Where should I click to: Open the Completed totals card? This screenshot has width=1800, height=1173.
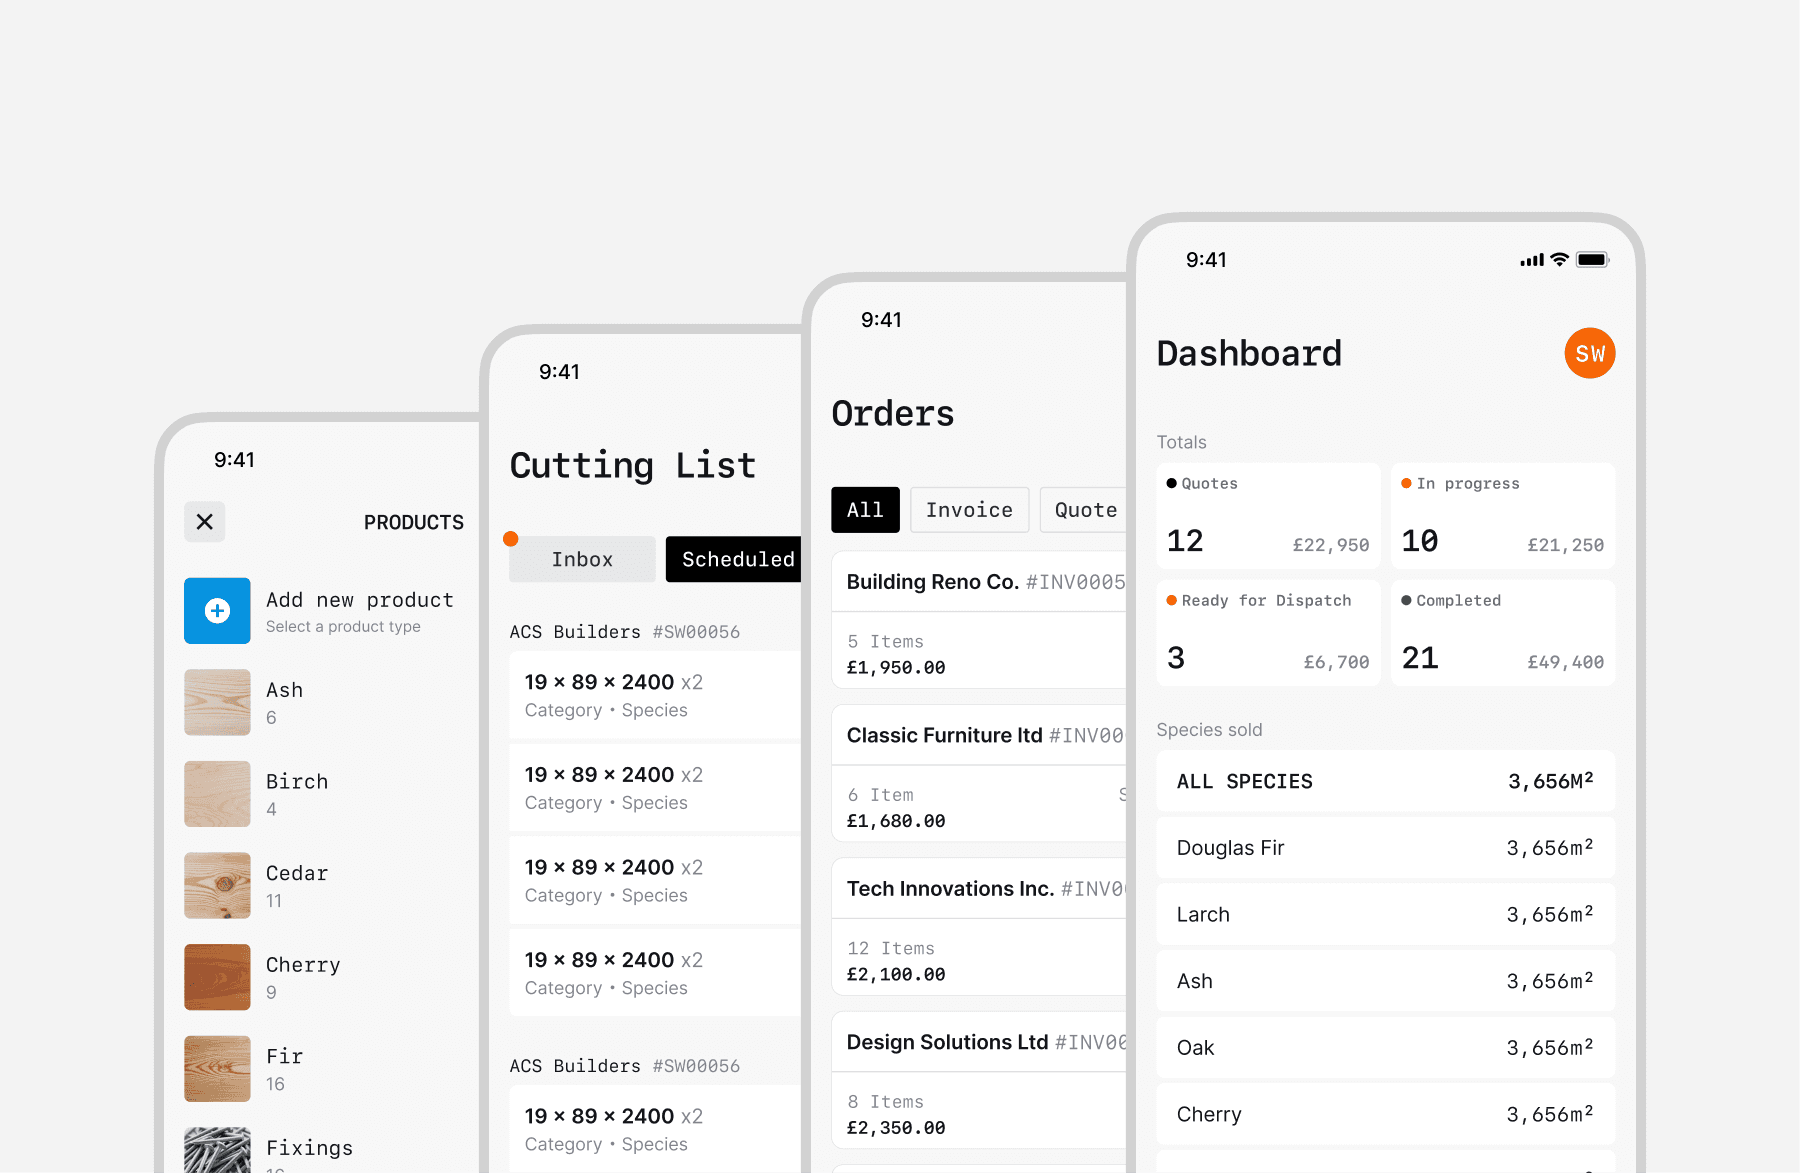1503,633
